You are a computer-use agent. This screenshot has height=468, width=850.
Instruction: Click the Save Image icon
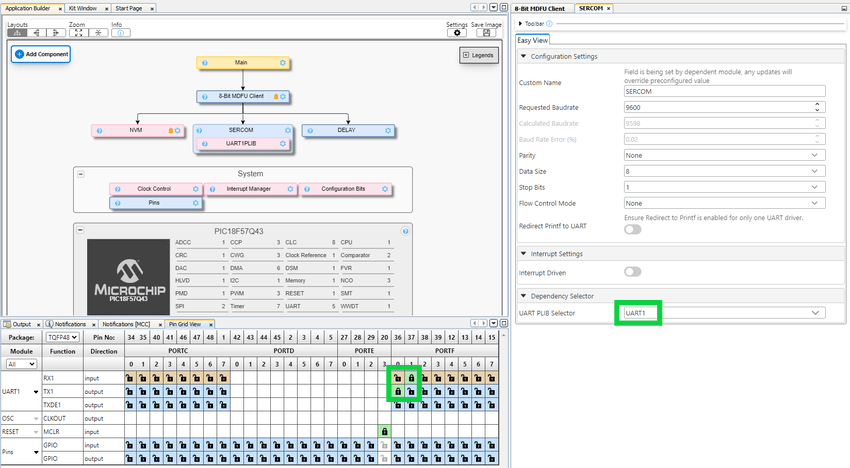click(487, 33)
